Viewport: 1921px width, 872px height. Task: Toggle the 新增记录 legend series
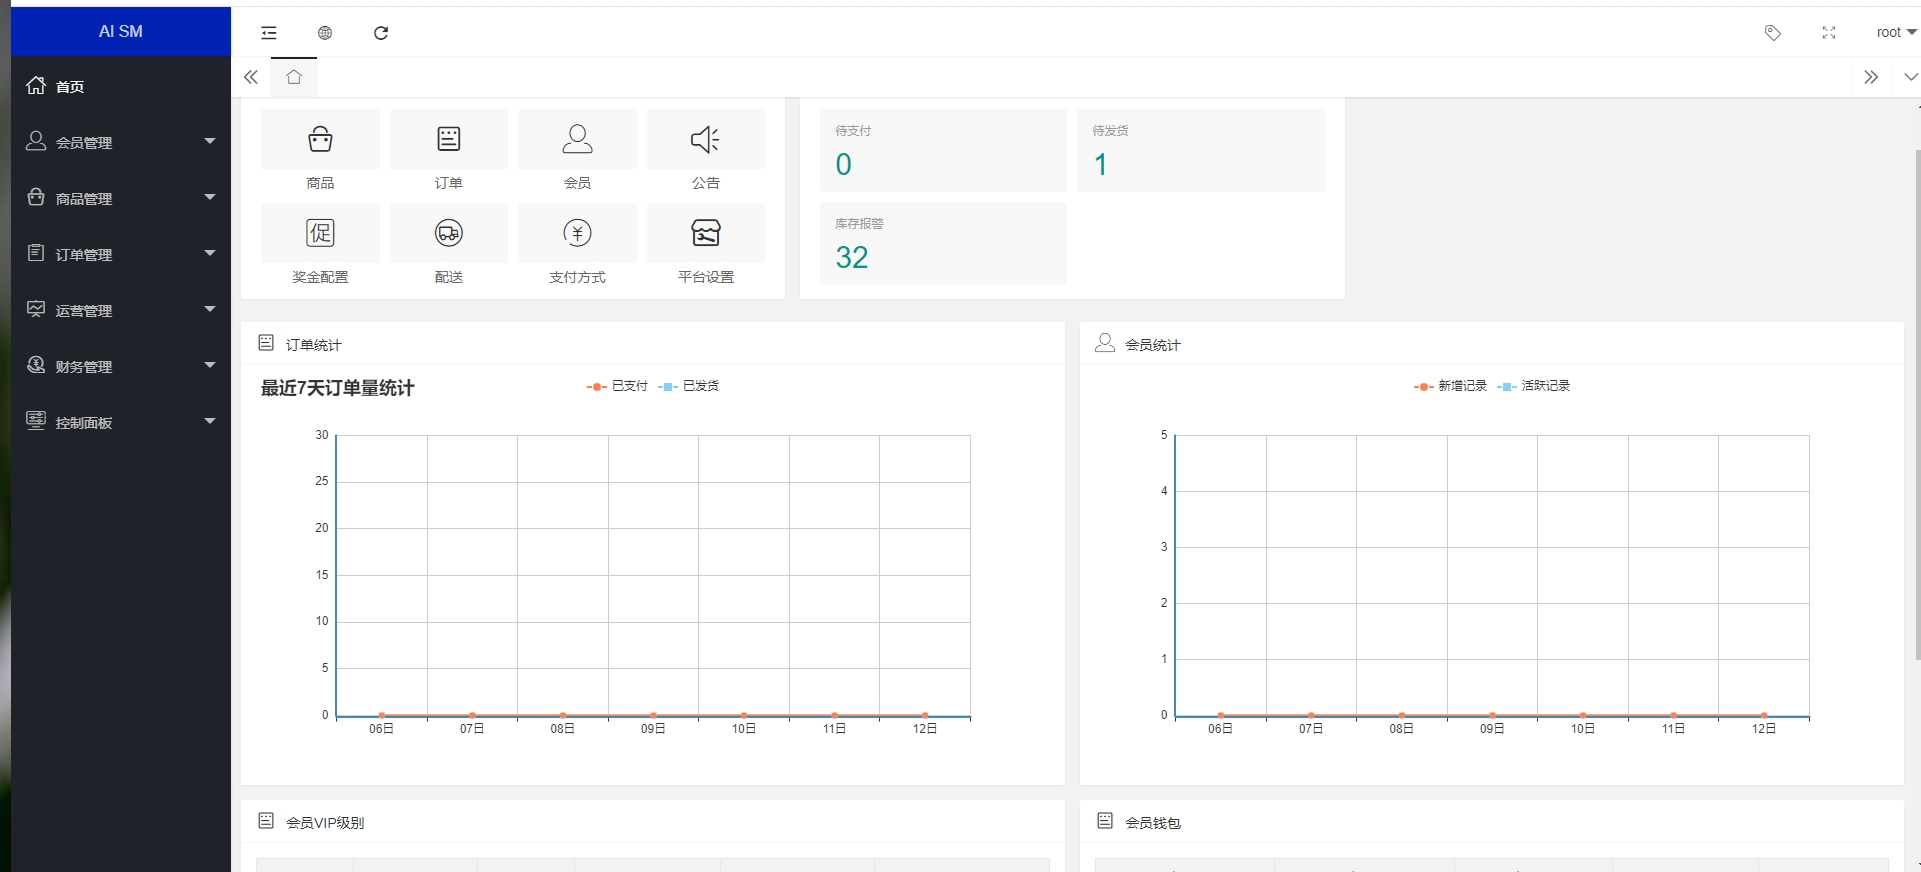point(1450,386)
